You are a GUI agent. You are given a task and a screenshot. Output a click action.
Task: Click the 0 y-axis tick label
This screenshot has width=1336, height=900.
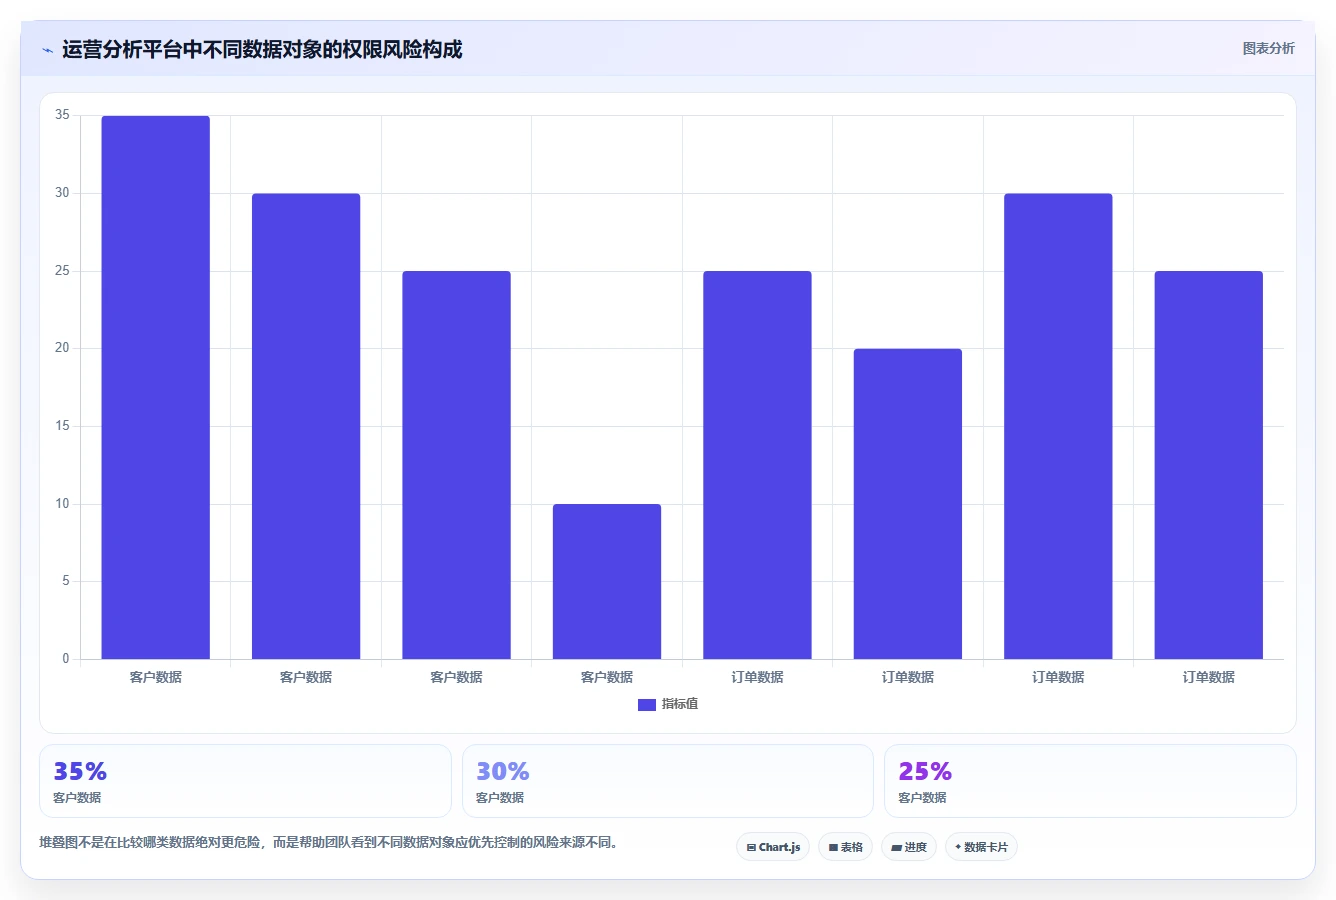tap(66, 658)
